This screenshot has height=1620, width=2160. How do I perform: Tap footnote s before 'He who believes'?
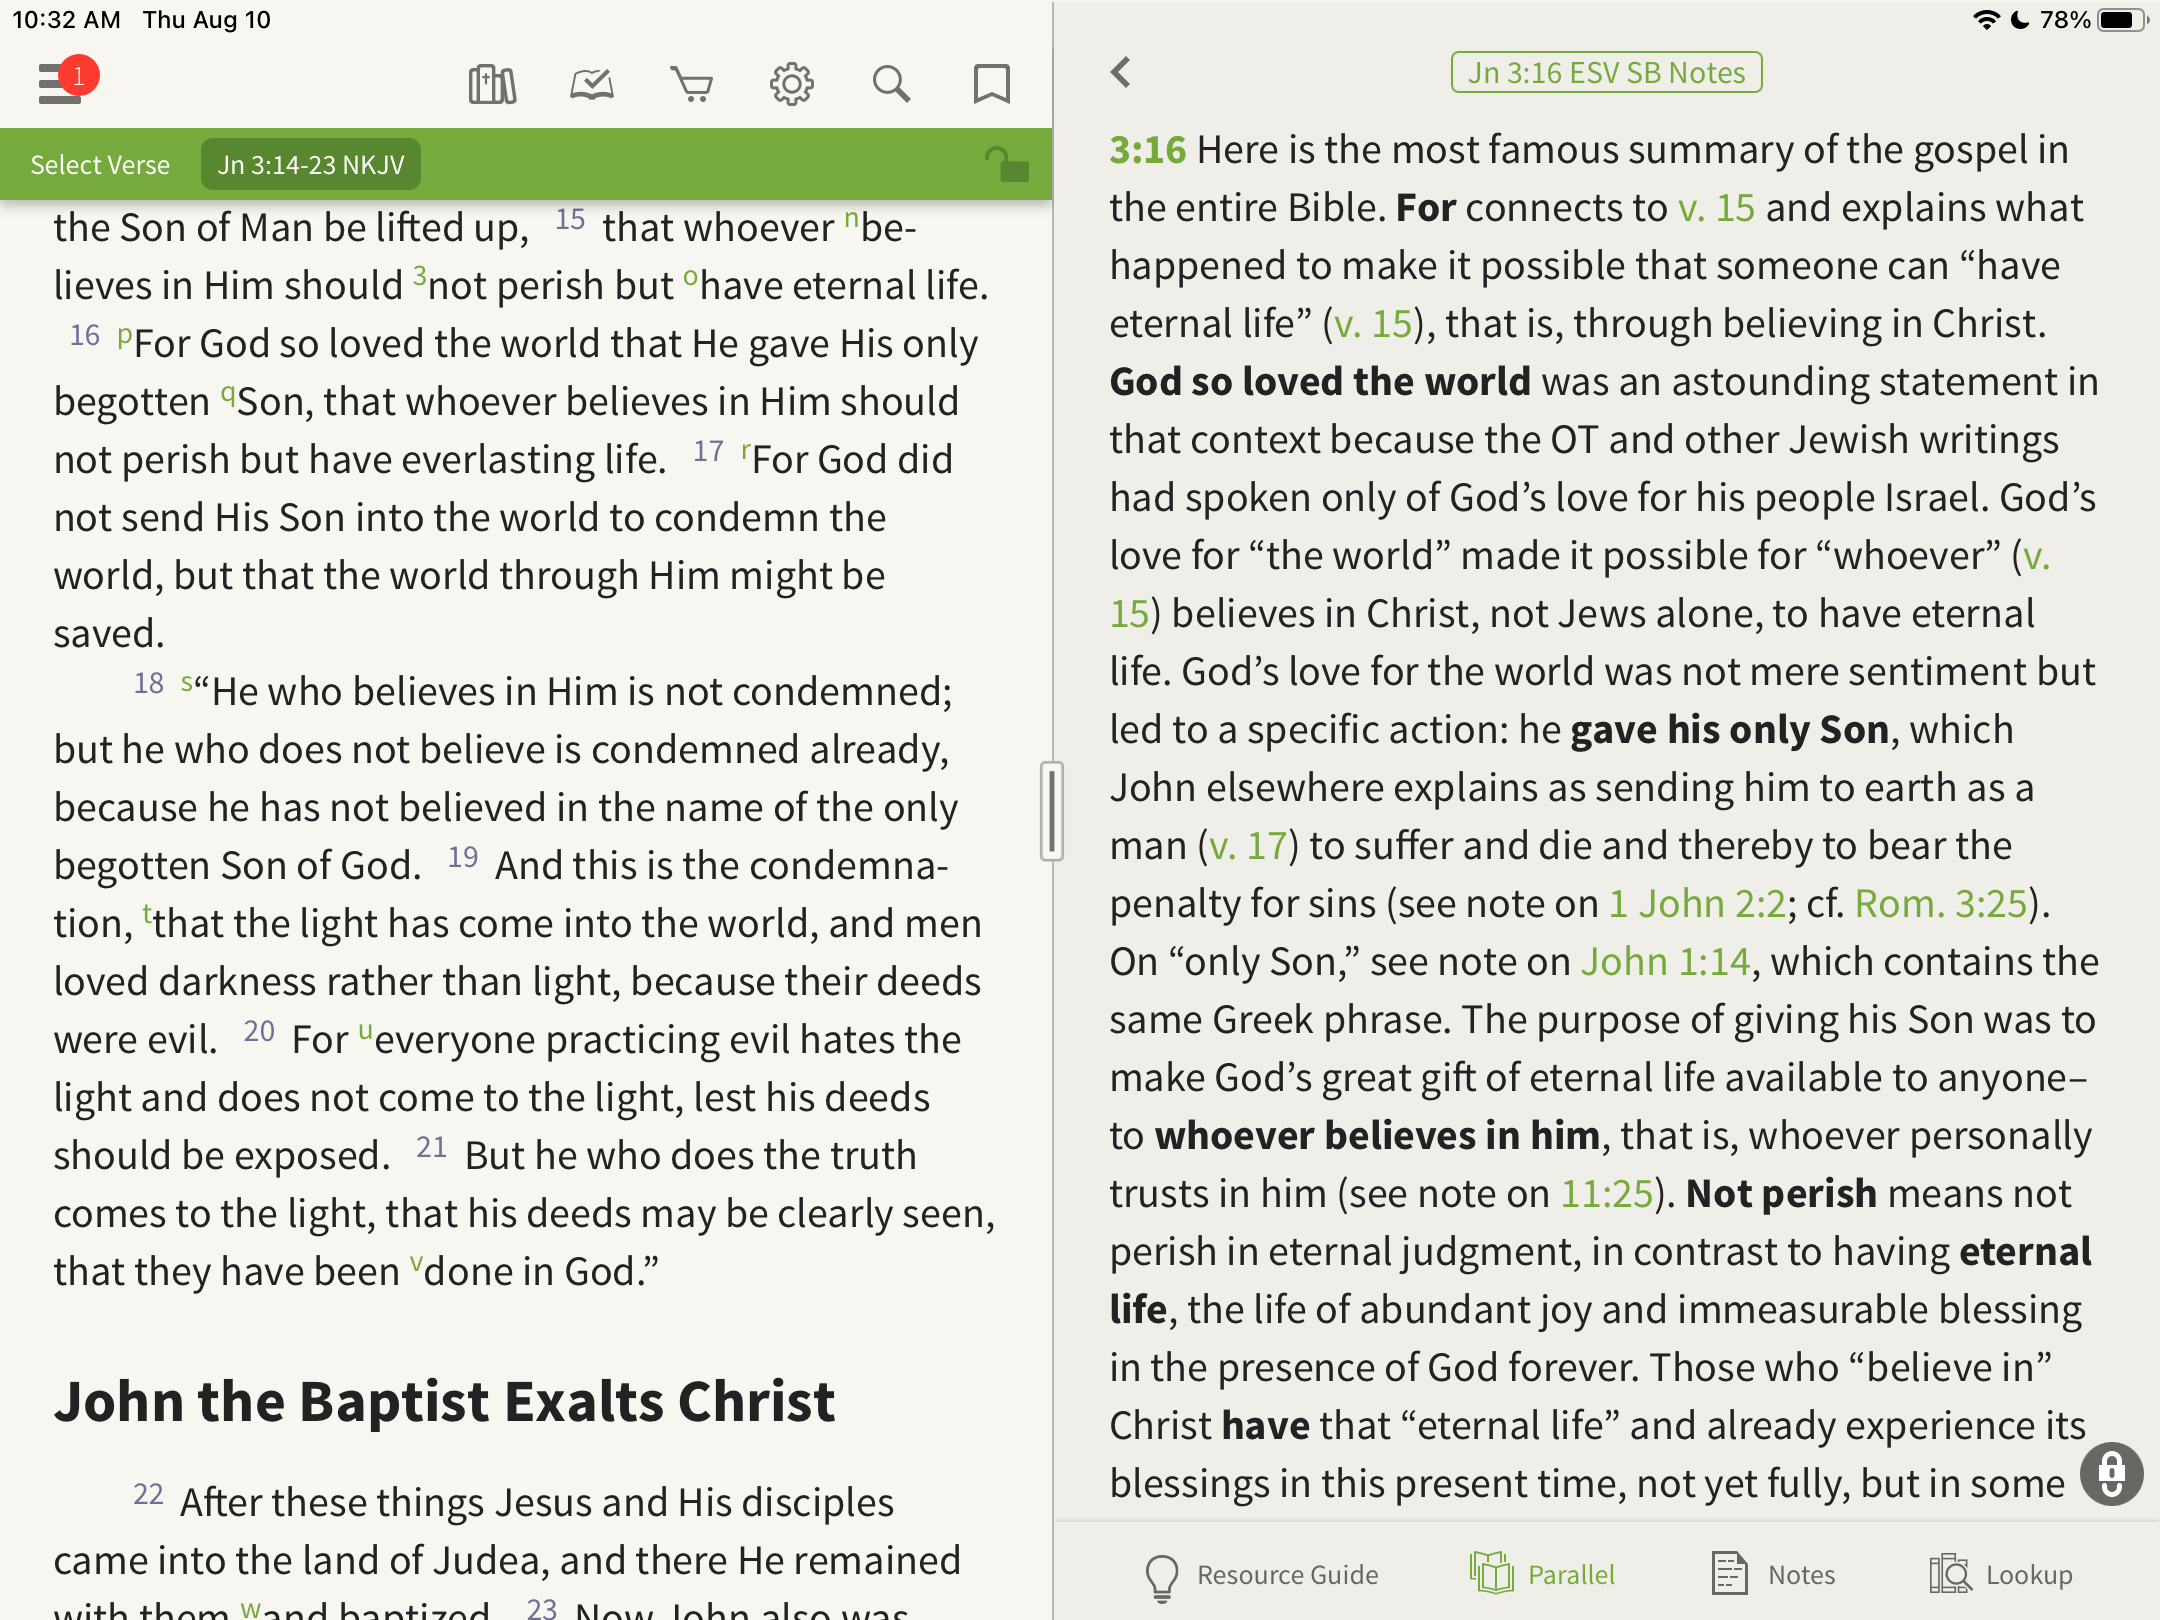pos(187,684)
